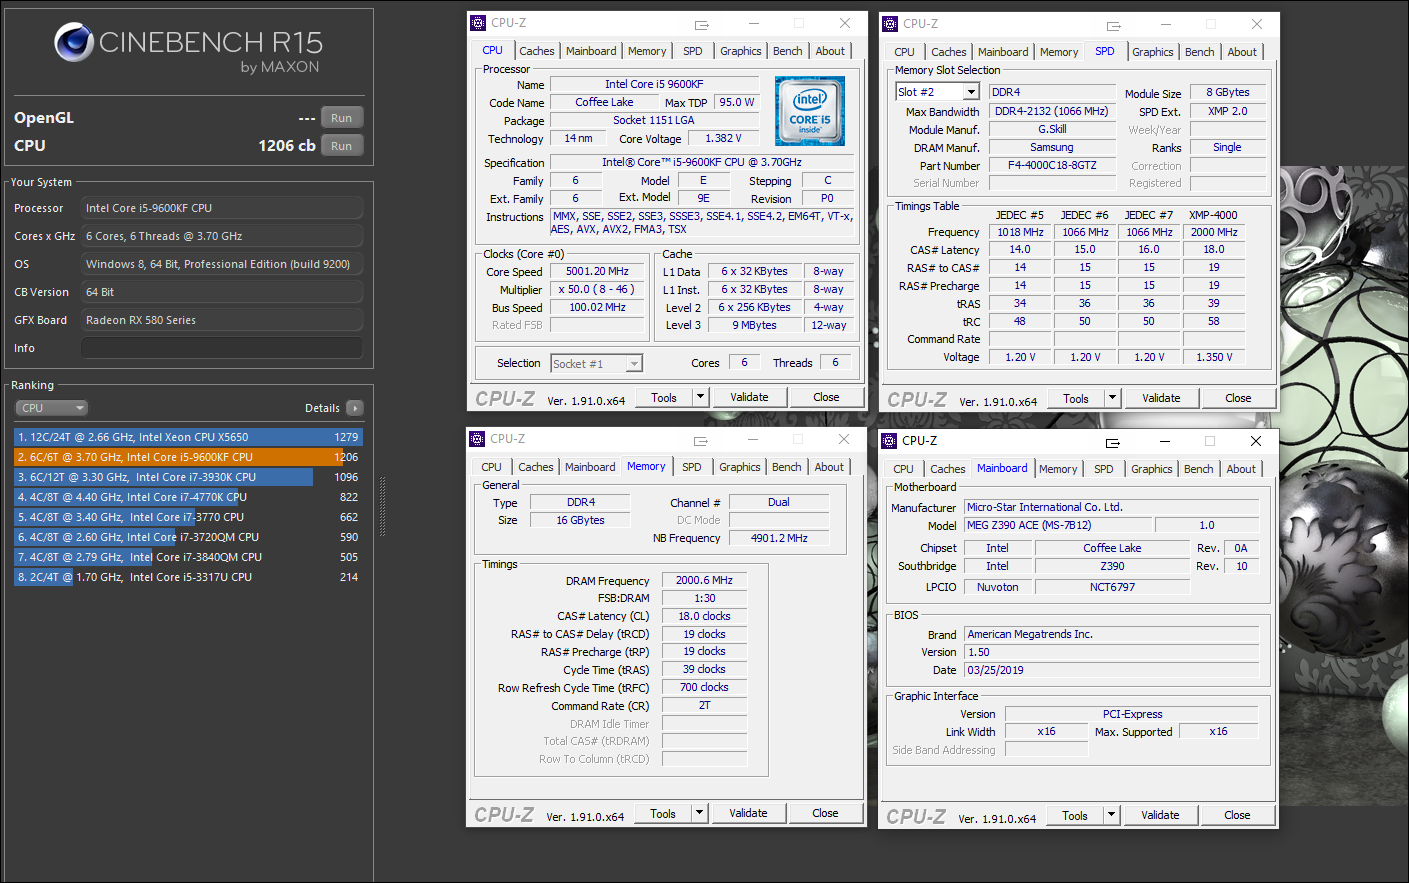Screen dimensions: 1409x883
Task: Click CPU-Z app icon in top-left window title
Action: click(x=478, y=23)
